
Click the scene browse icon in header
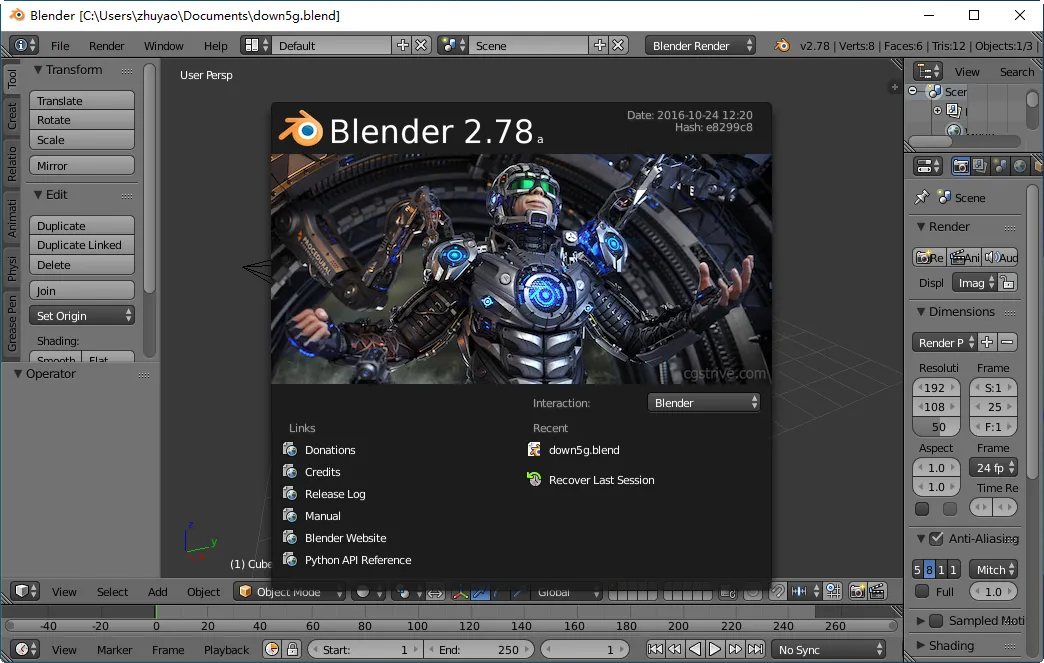tap(453, 45)
